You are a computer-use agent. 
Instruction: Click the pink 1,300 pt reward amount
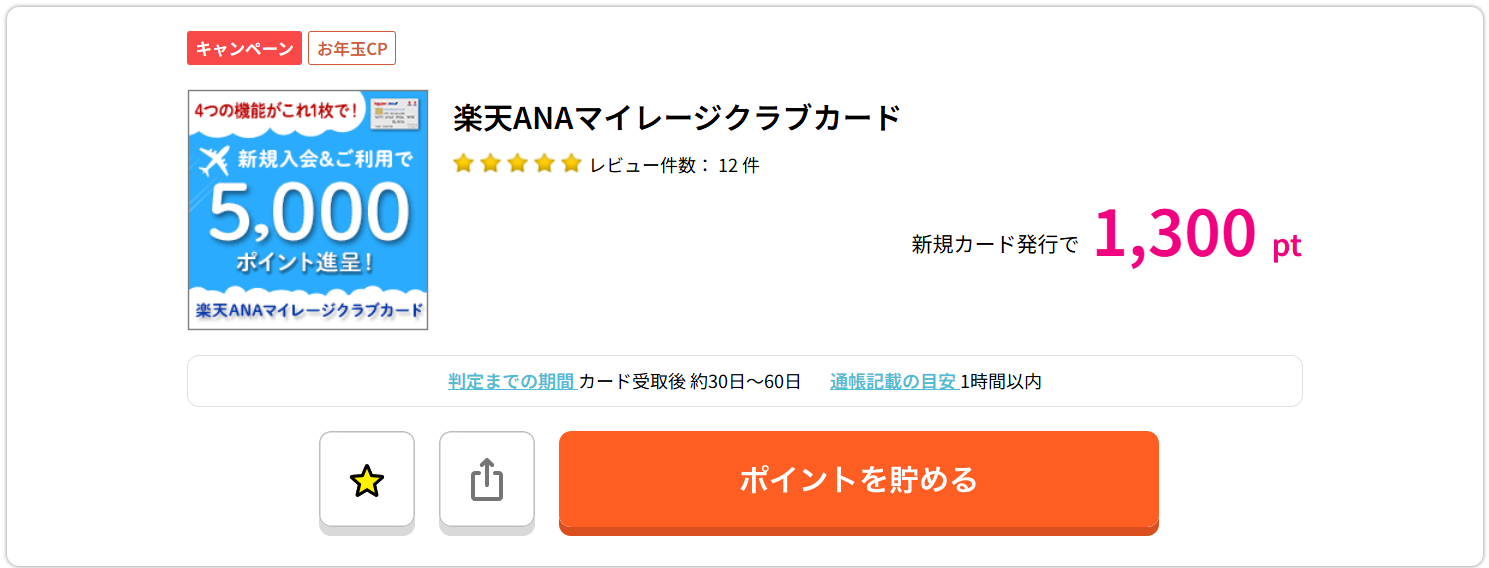(1197, 233)
